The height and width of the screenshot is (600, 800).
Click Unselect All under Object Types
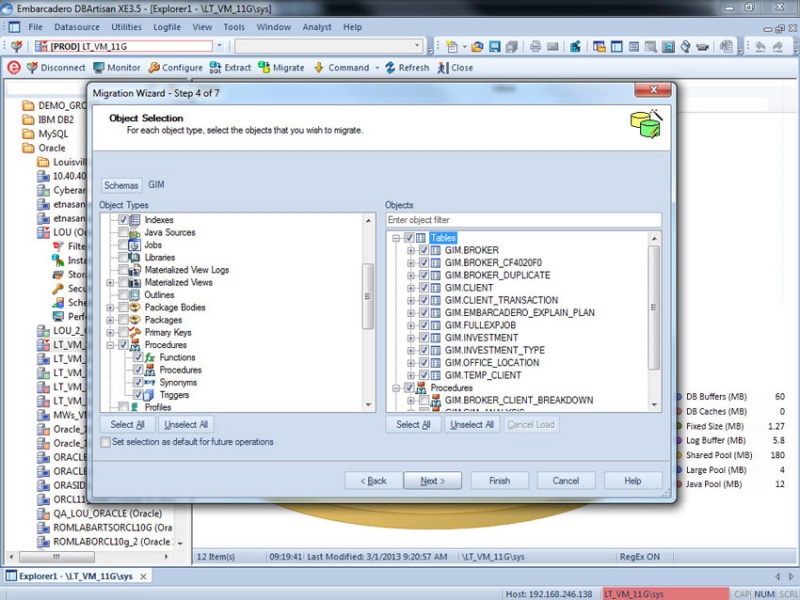point(185,425)
